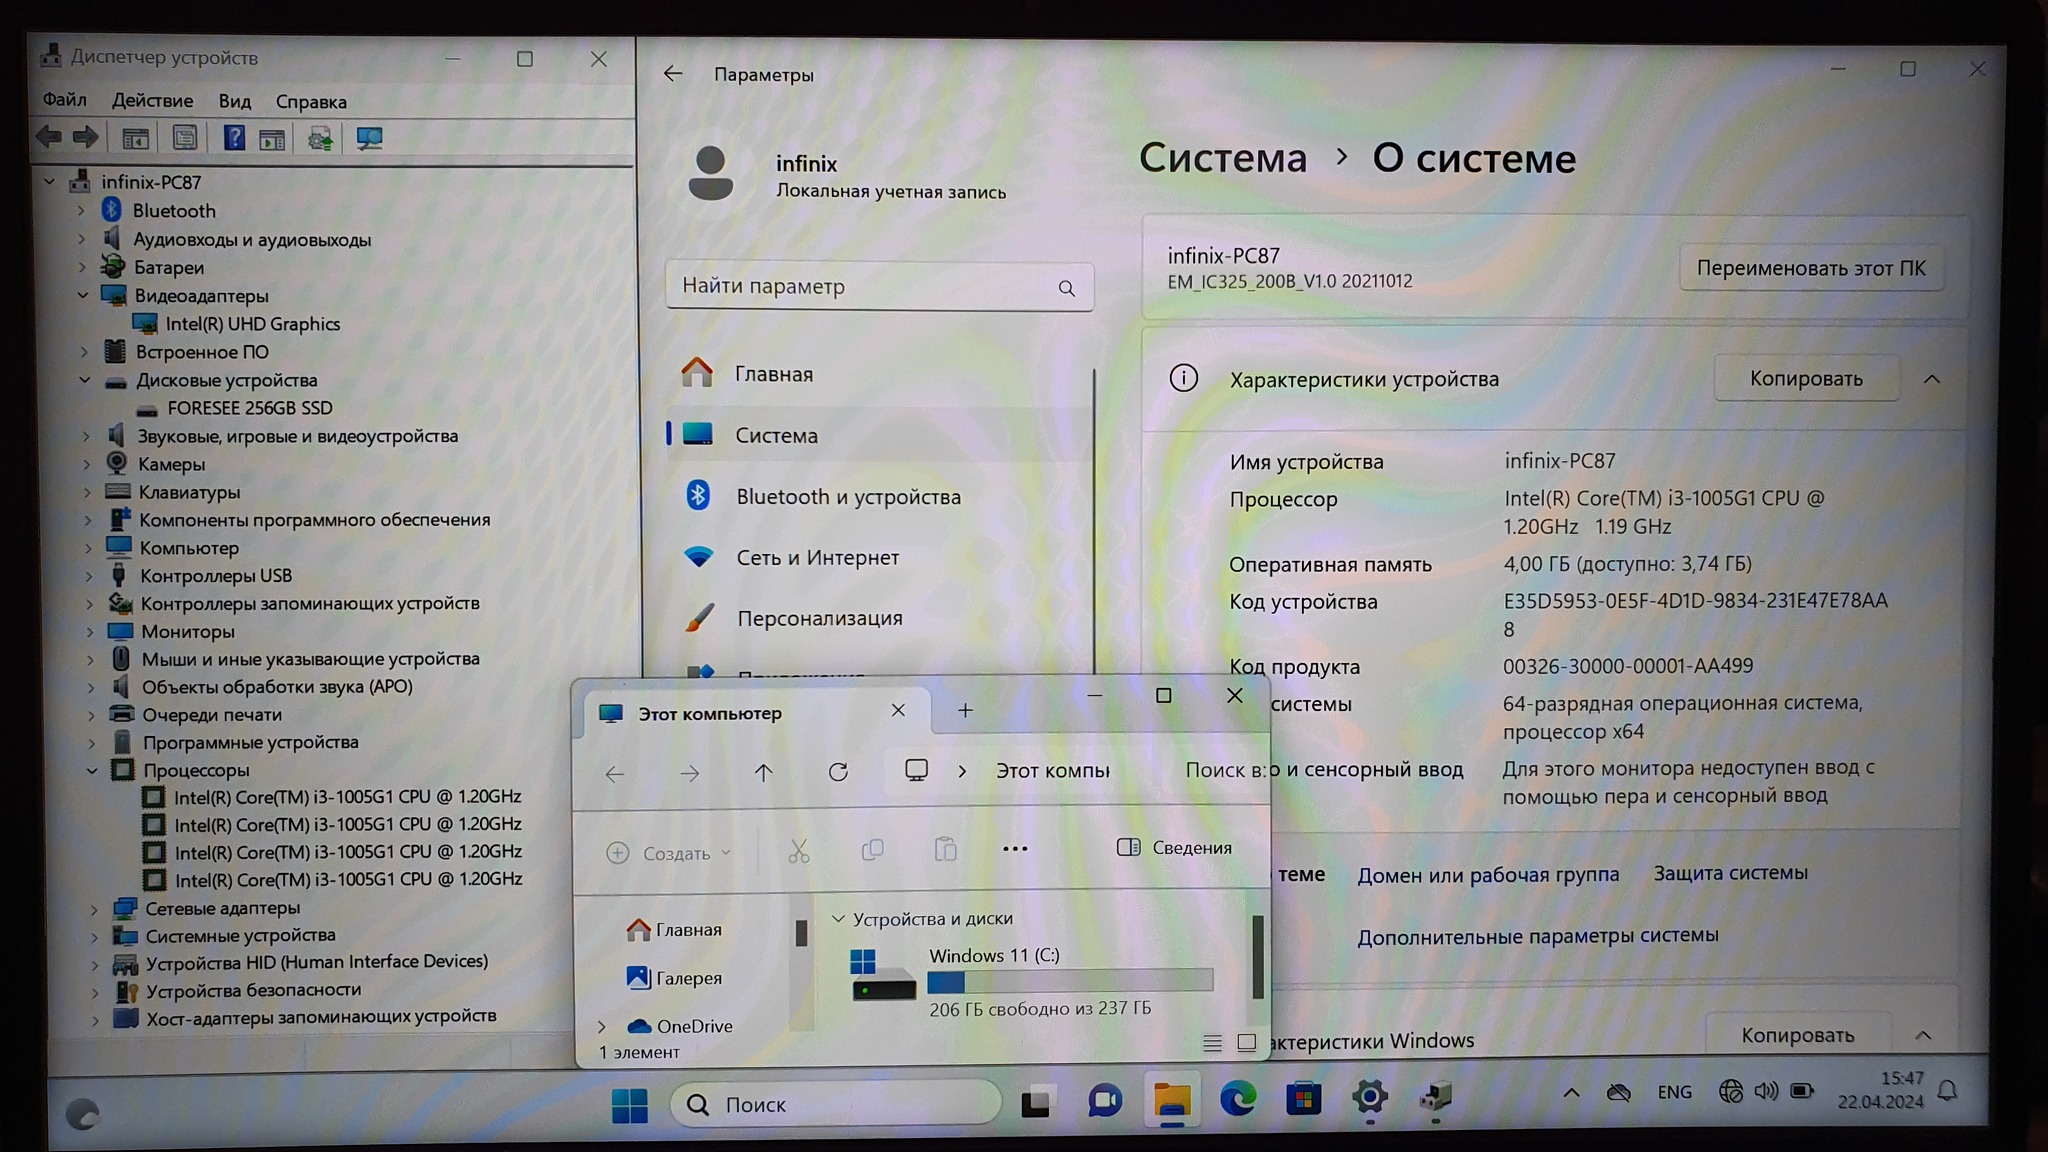Collapse the Характеристики устройства section
Viewport: 2048px width, 1152px height.
click(x=1931, y=379)
